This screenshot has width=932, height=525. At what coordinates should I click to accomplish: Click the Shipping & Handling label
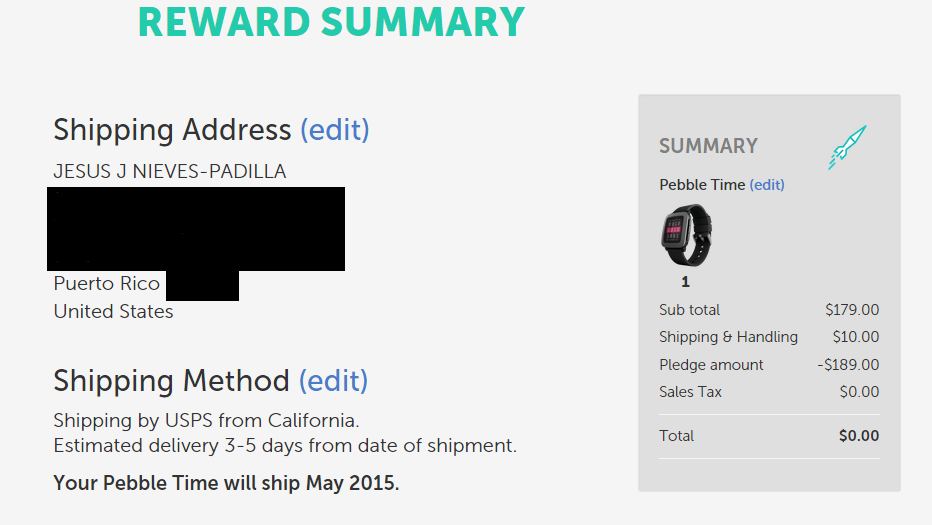[728, 337]
